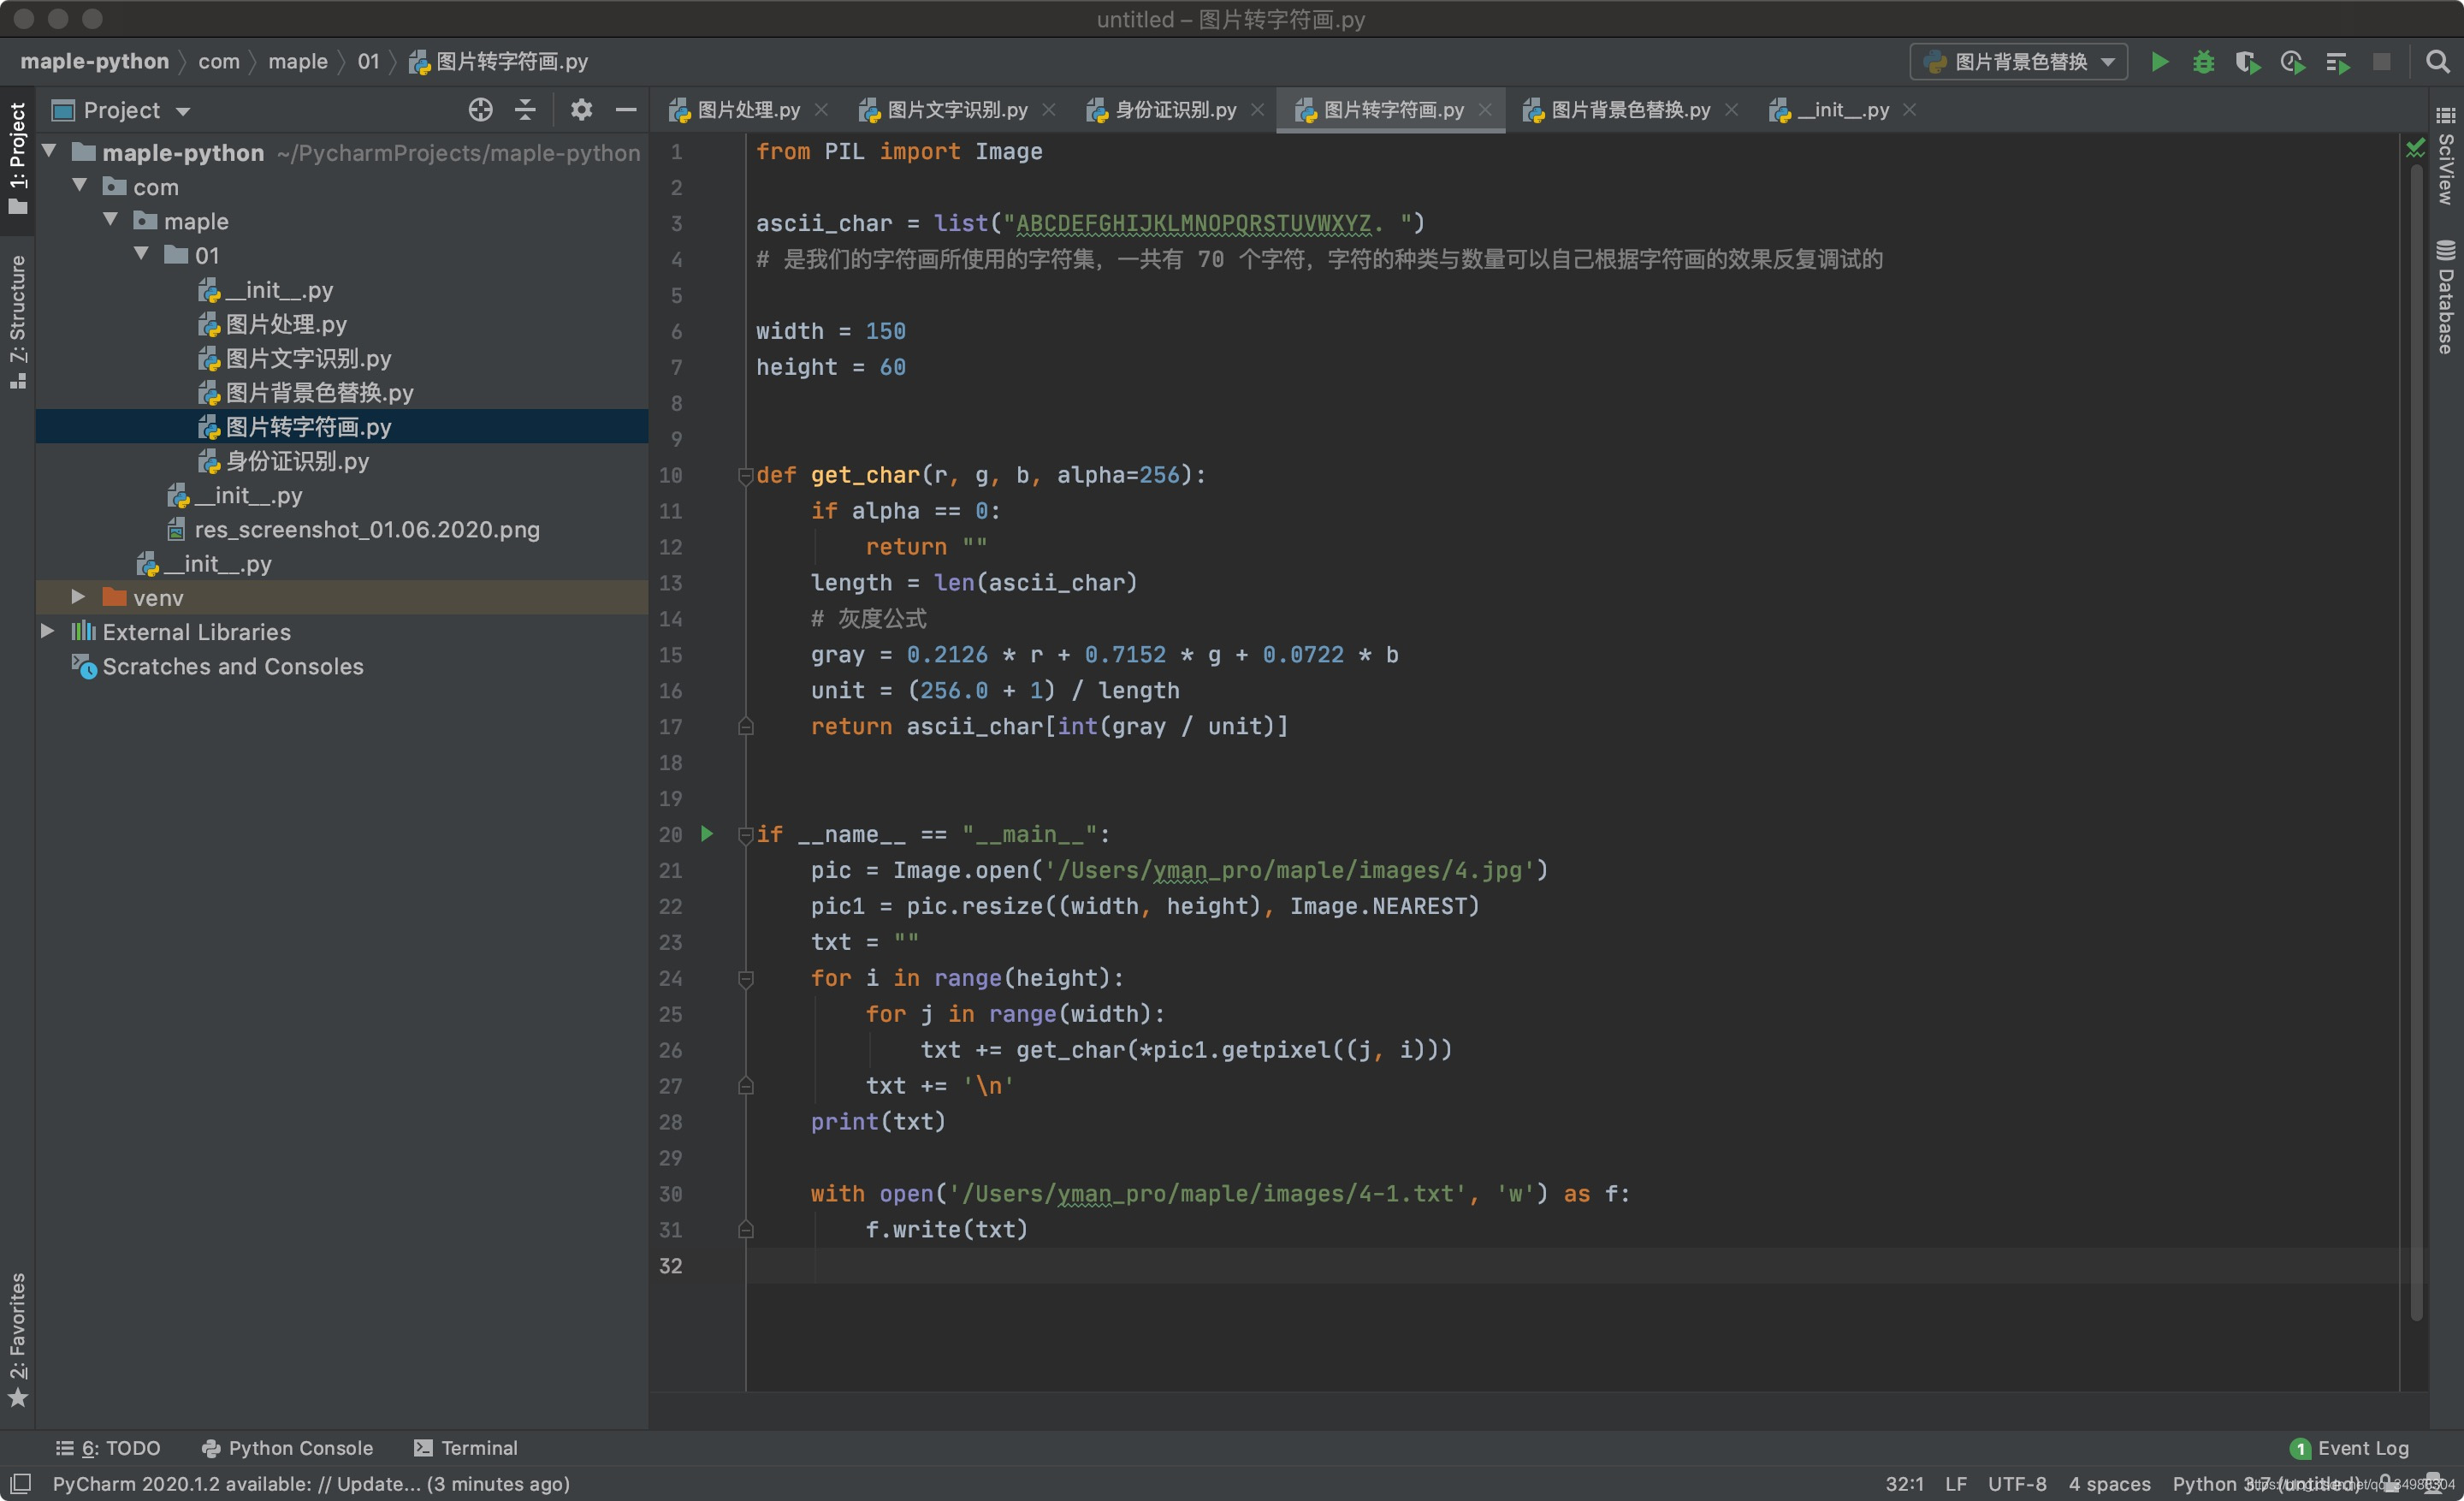Toggle the Z: Structure tool window
This screenshot has height=1501, width=2464.
pos(17,320)
